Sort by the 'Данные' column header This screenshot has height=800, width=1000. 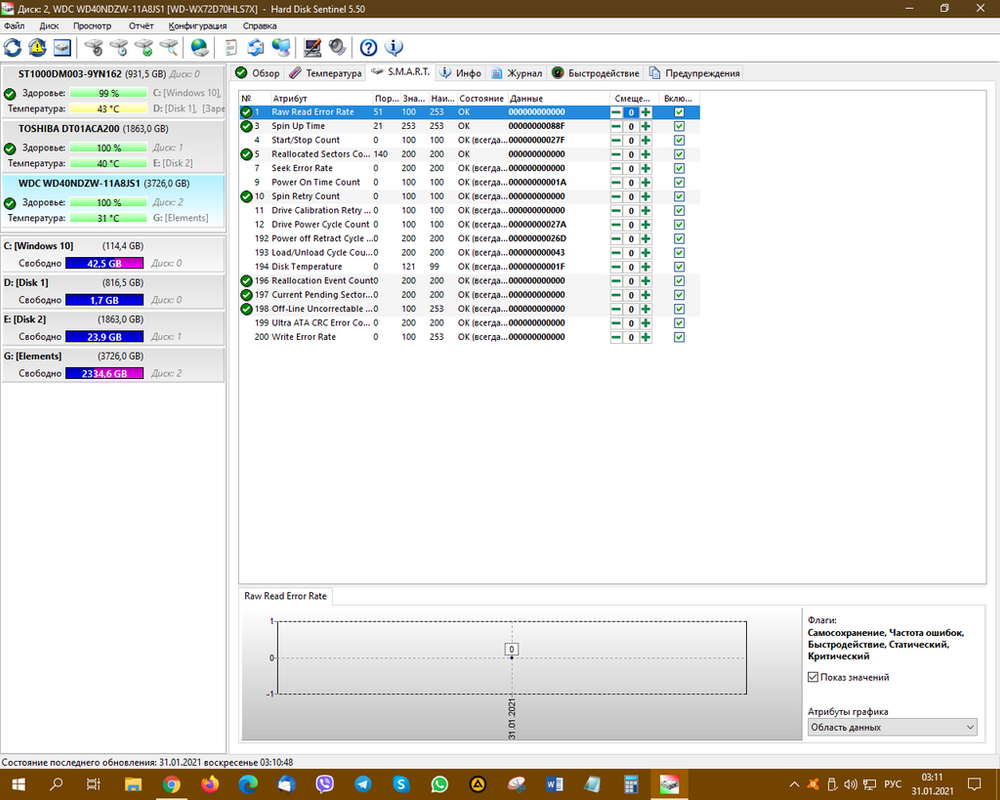pos(558,98)
